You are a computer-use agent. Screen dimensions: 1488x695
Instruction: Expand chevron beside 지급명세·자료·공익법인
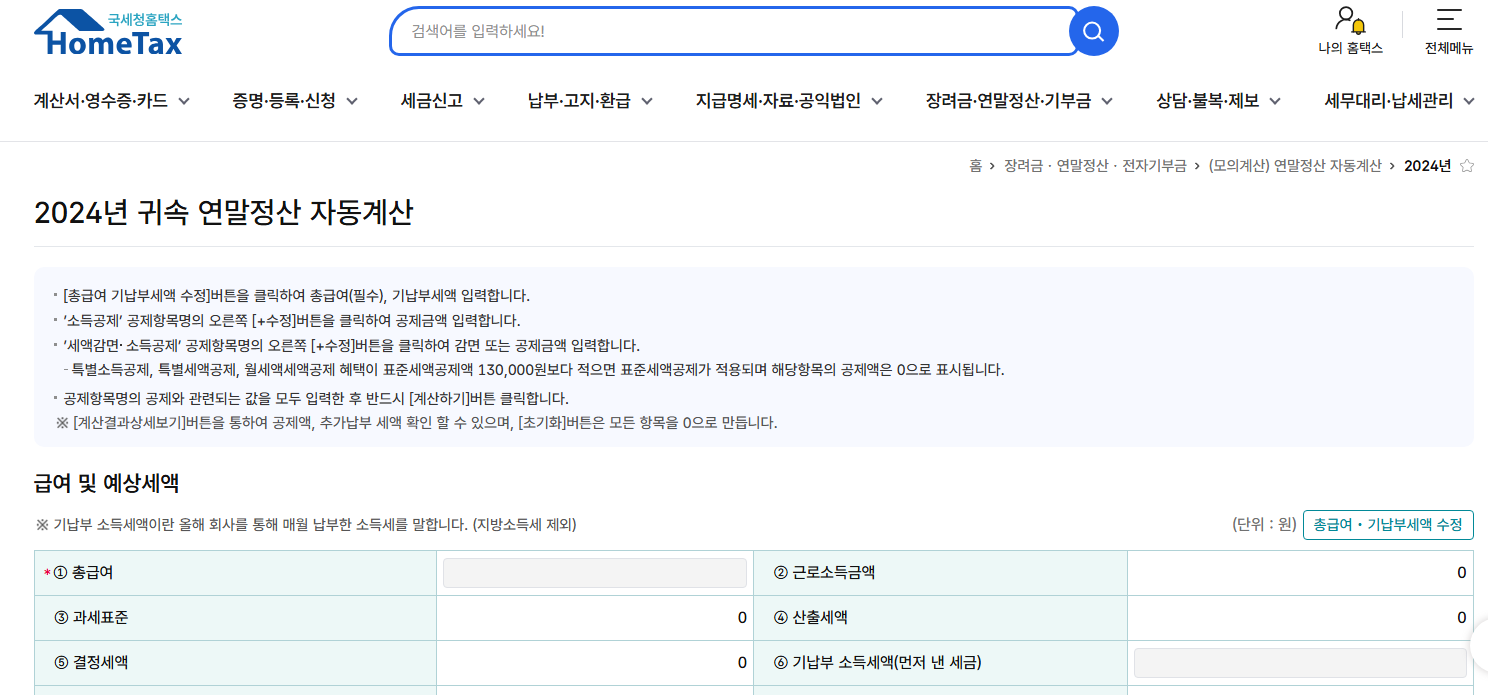[x=877, y=101]
